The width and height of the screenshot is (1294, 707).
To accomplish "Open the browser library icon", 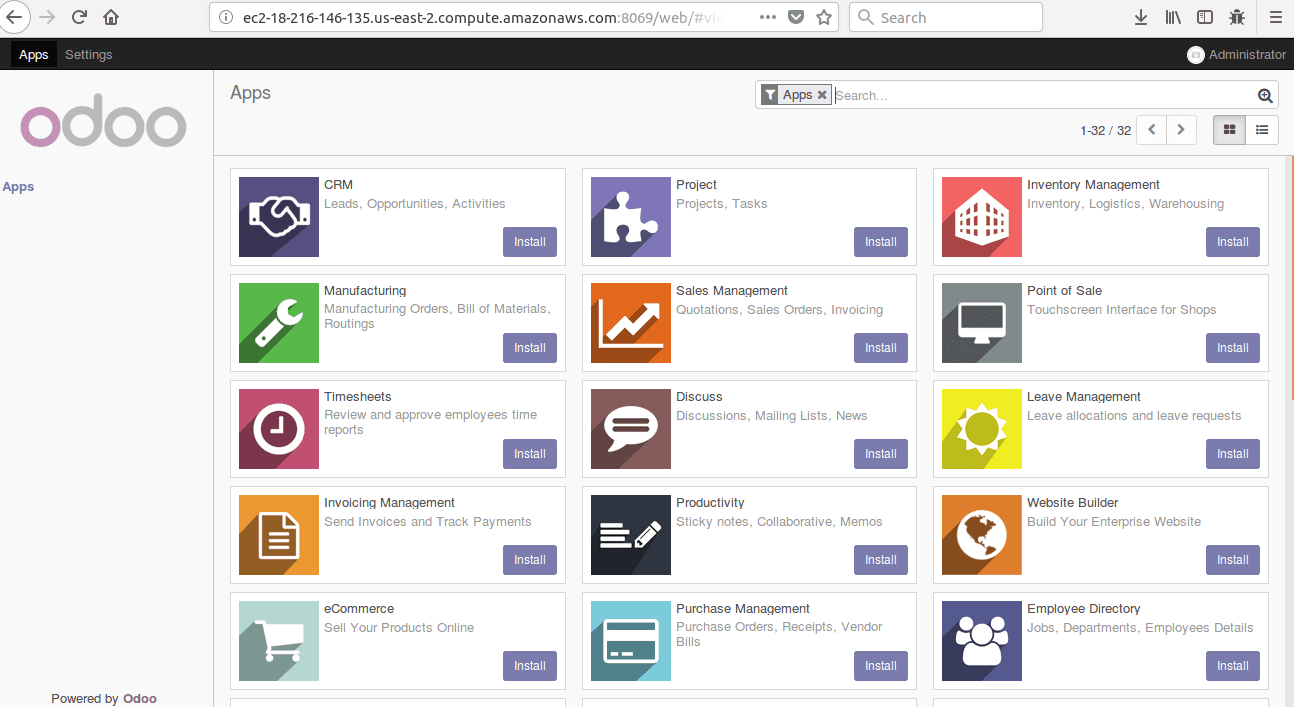I will point(1173,17).
